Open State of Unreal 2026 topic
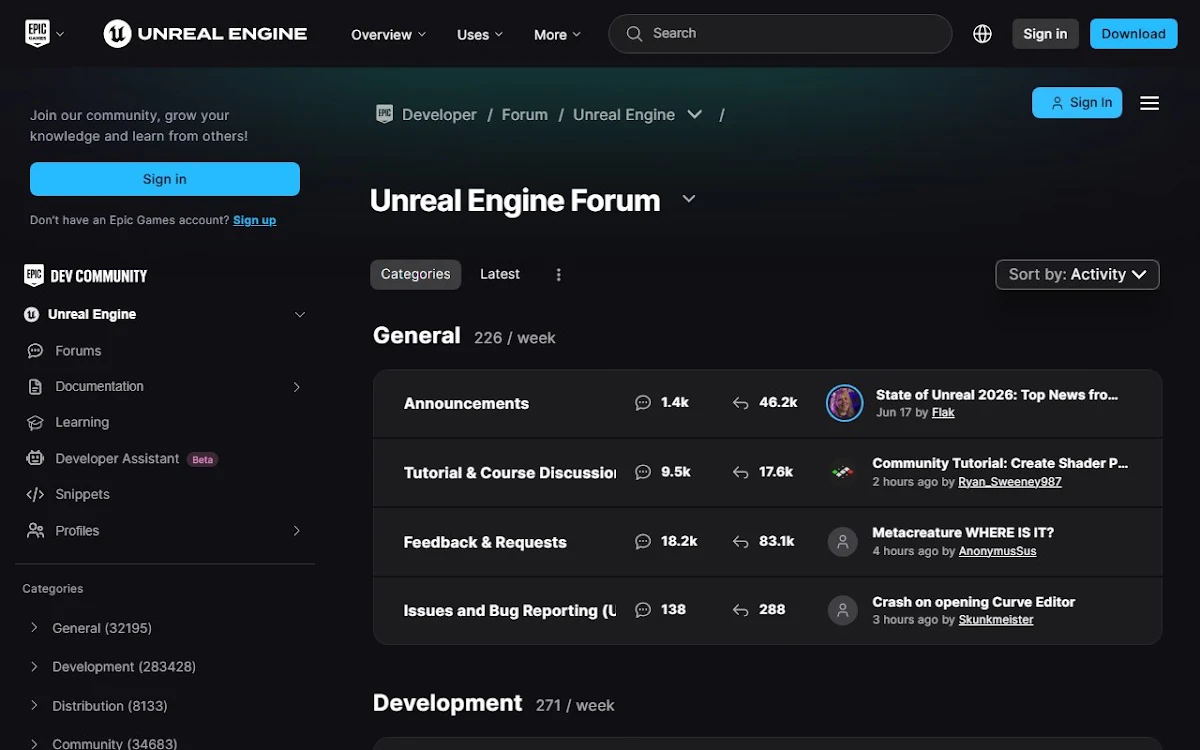Screen dimensions: 1200x750 point(997,395)
